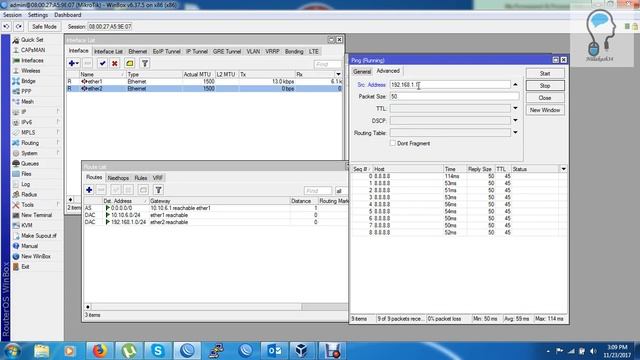
Task: Click Make Supout.rif in sidebar
Action: [39, 236]
